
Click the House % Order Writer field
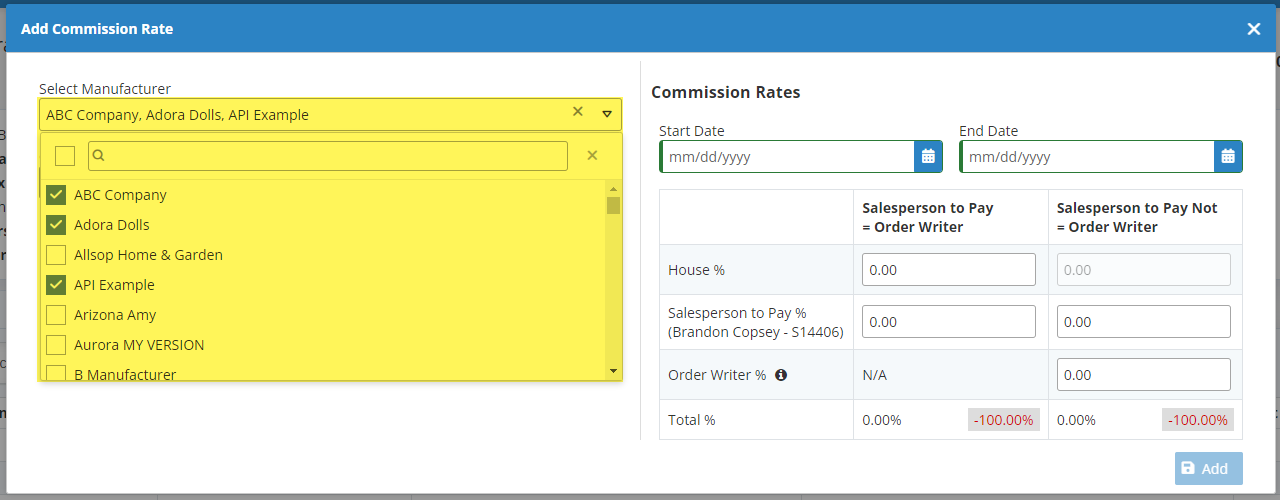tap(948, 270)
